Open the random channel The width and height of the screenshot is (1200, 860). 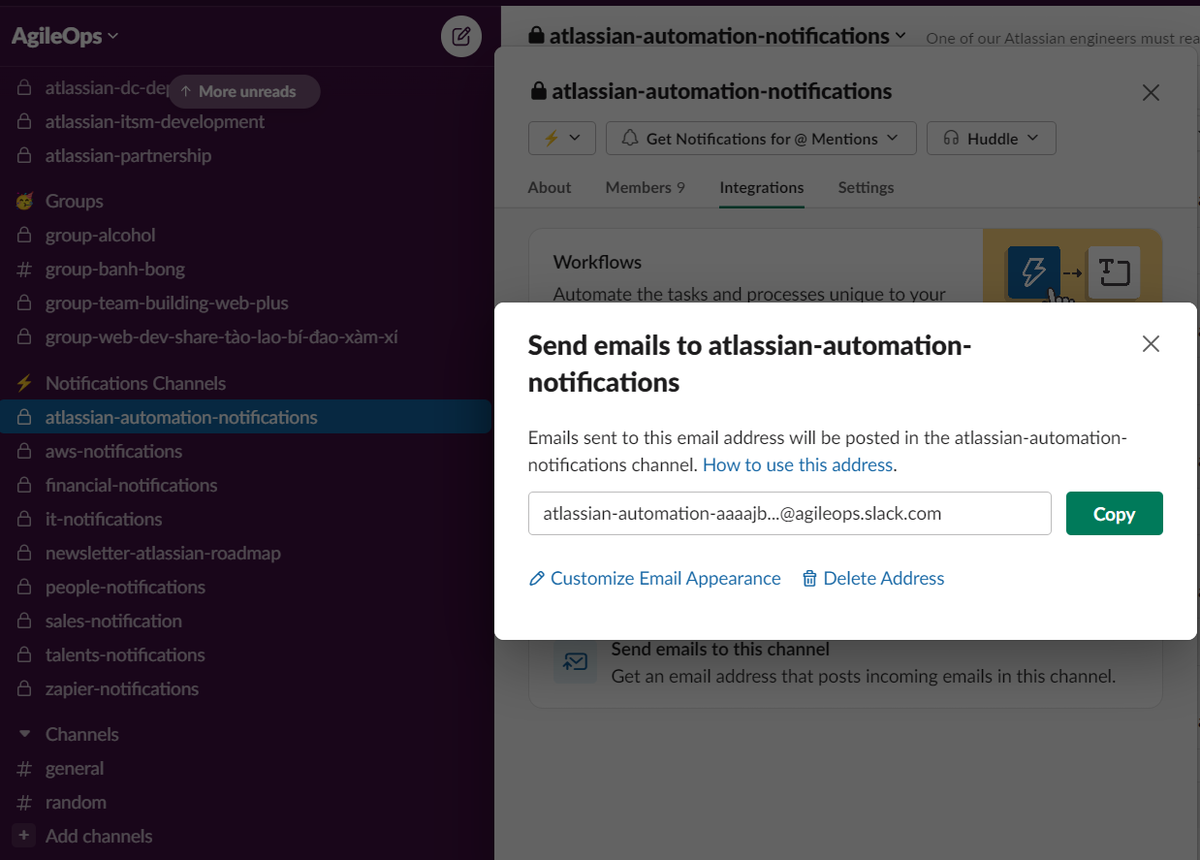coord(245,802)
